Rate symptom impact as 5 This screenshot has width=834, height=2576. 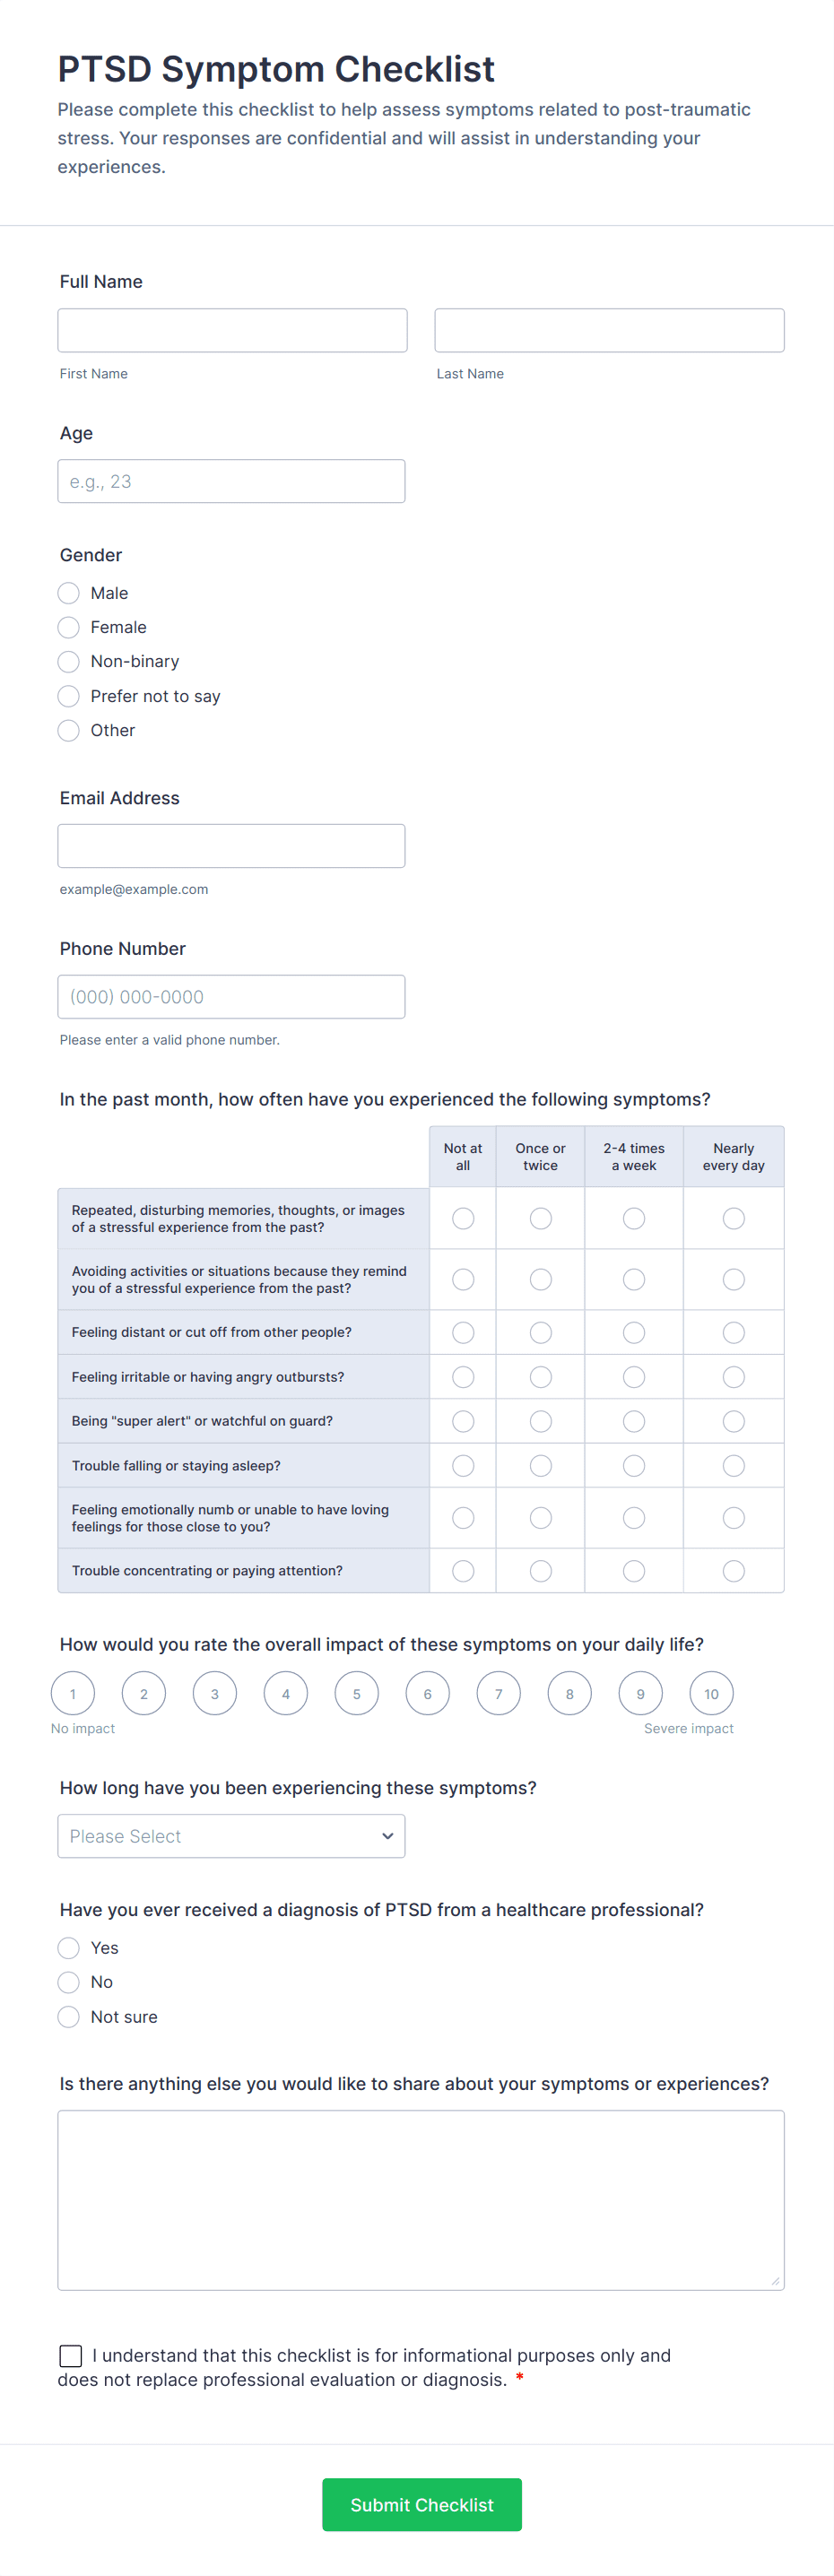(356, 1693)
